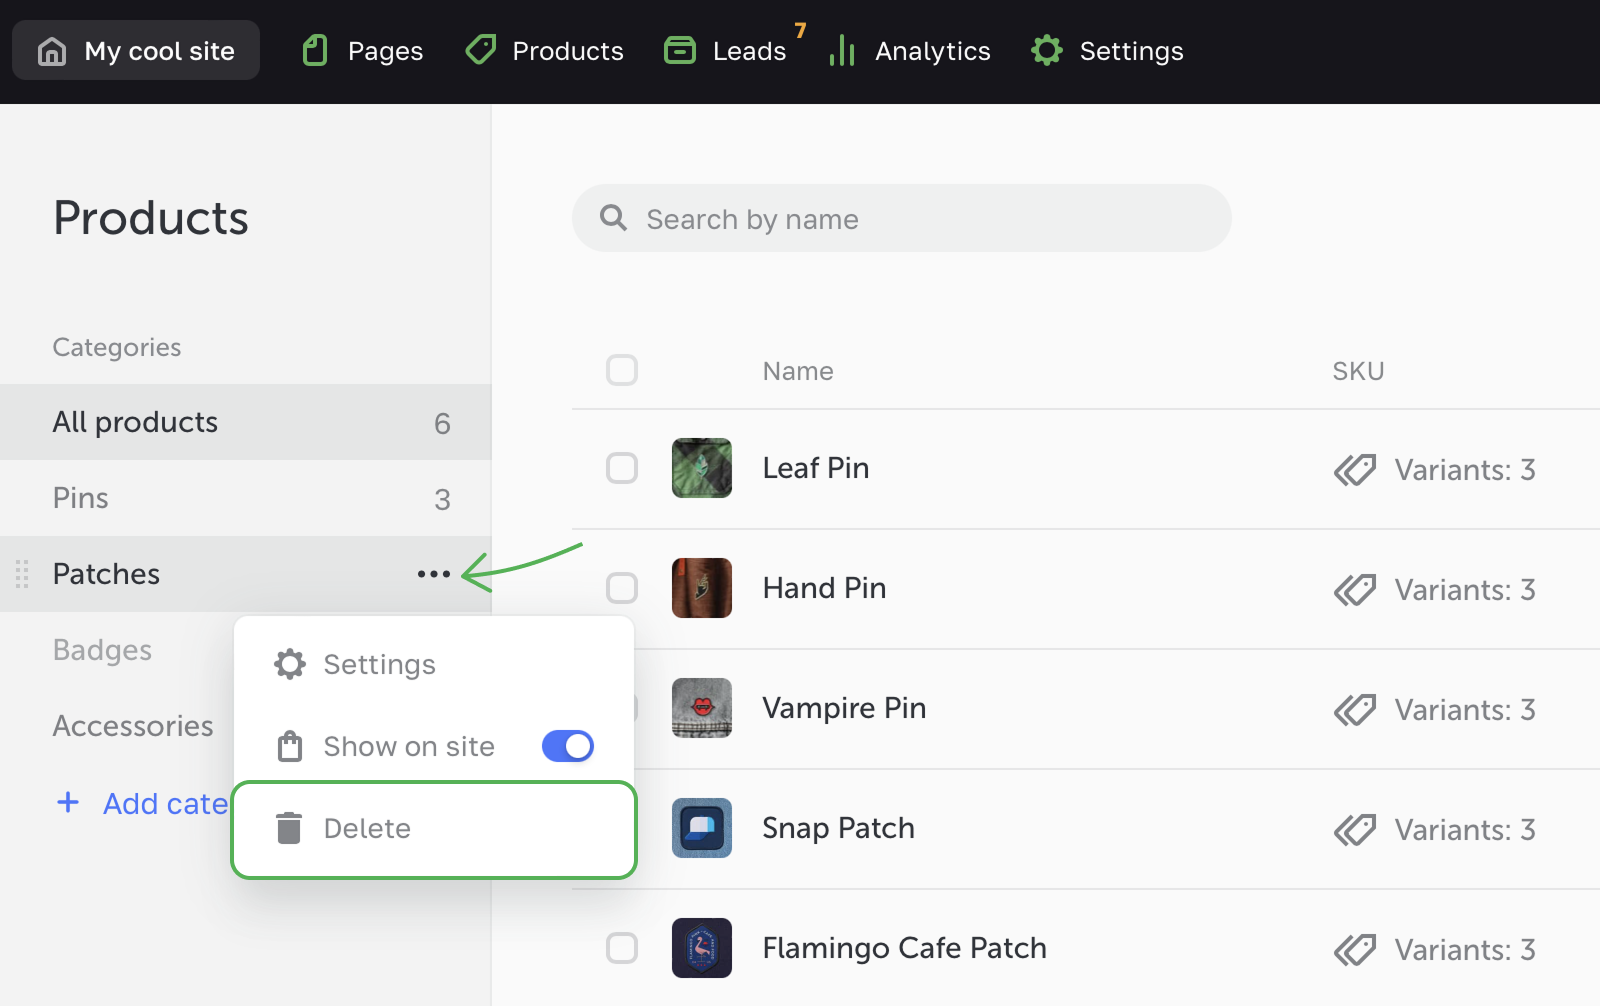
Task: Open the Vampire Pin thumbnail
Action: click(x=702, y=708)
